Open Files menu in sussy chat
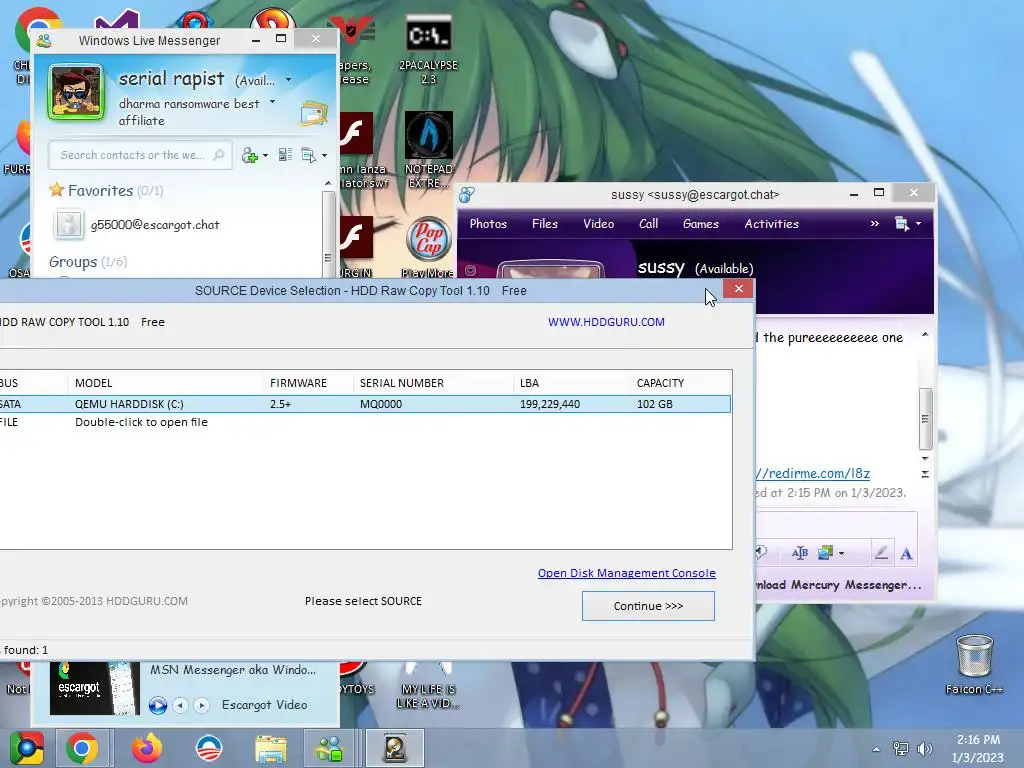1024x768 pixels. pyautogui.click(x=545, y=223)
